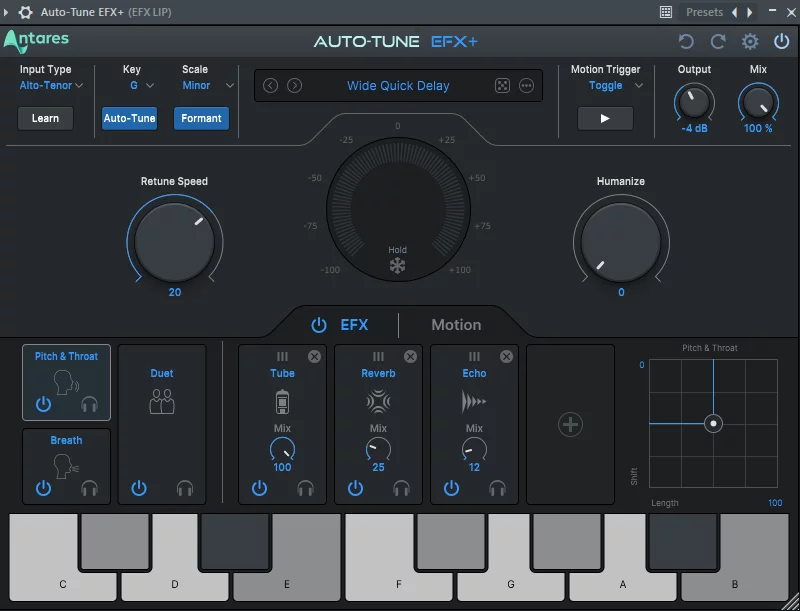Remove the Reverb effect slot

click(x=410, y=357)
